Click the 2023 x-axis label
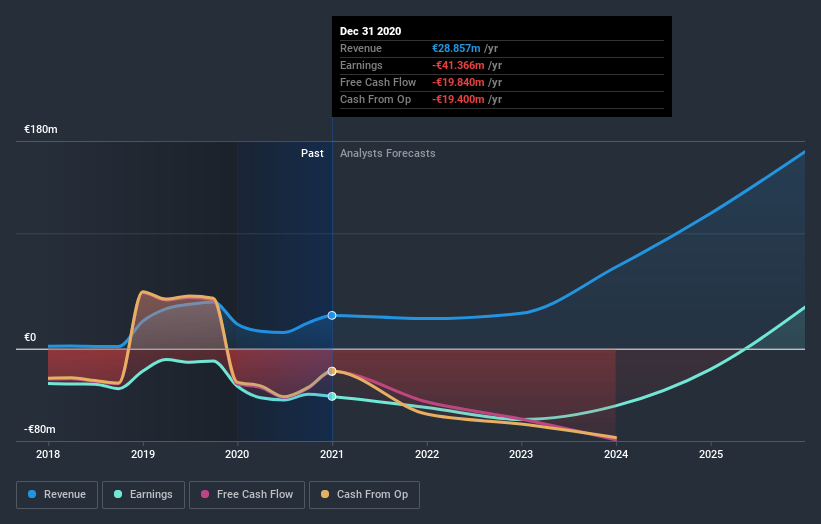 point(521,454)
